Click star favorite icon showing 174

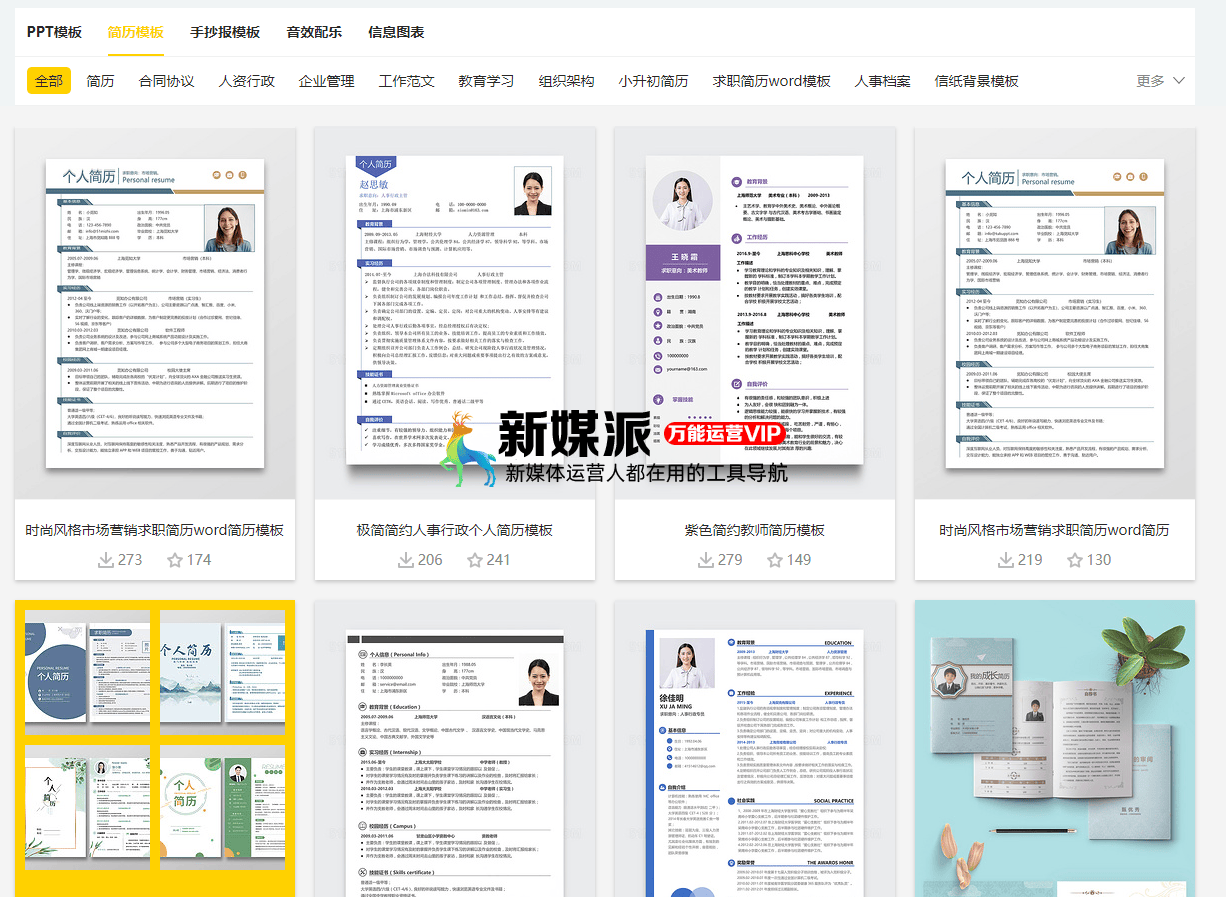[175, 560]
